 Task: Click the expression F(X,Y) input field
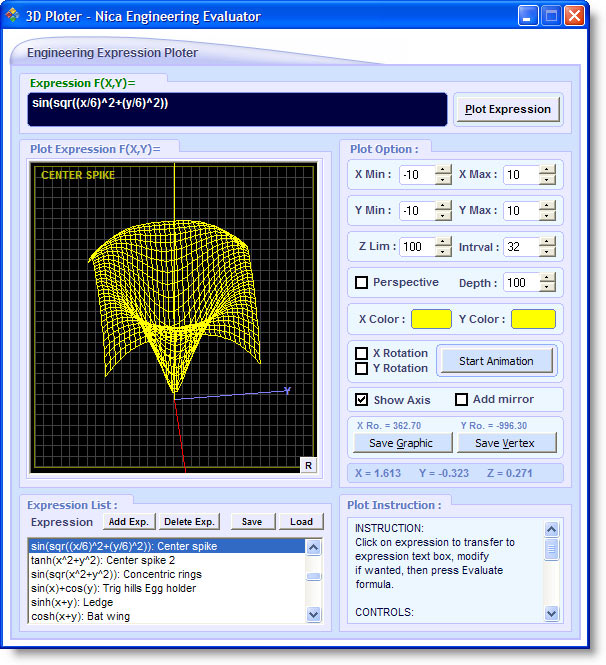(x=237, y=109)
